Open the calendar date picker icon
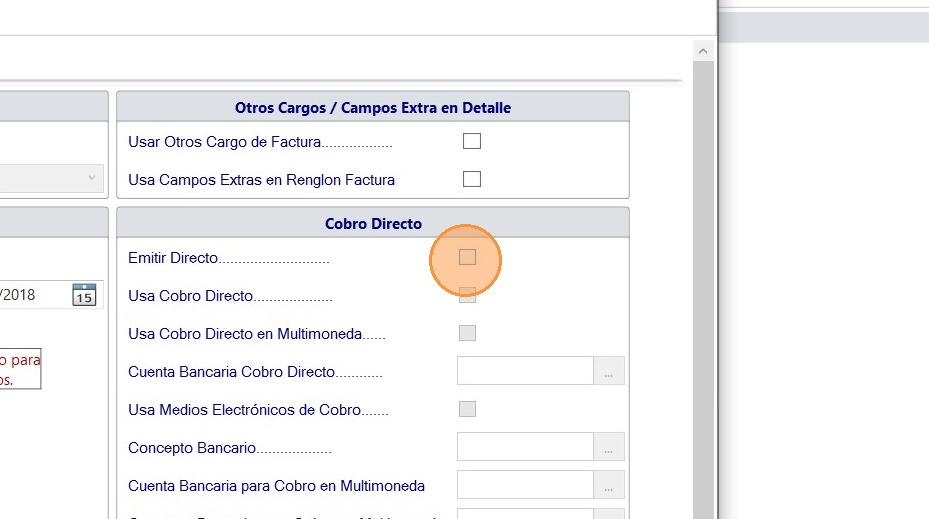Viewport: 929px width, 519px height. pos(84,295)
